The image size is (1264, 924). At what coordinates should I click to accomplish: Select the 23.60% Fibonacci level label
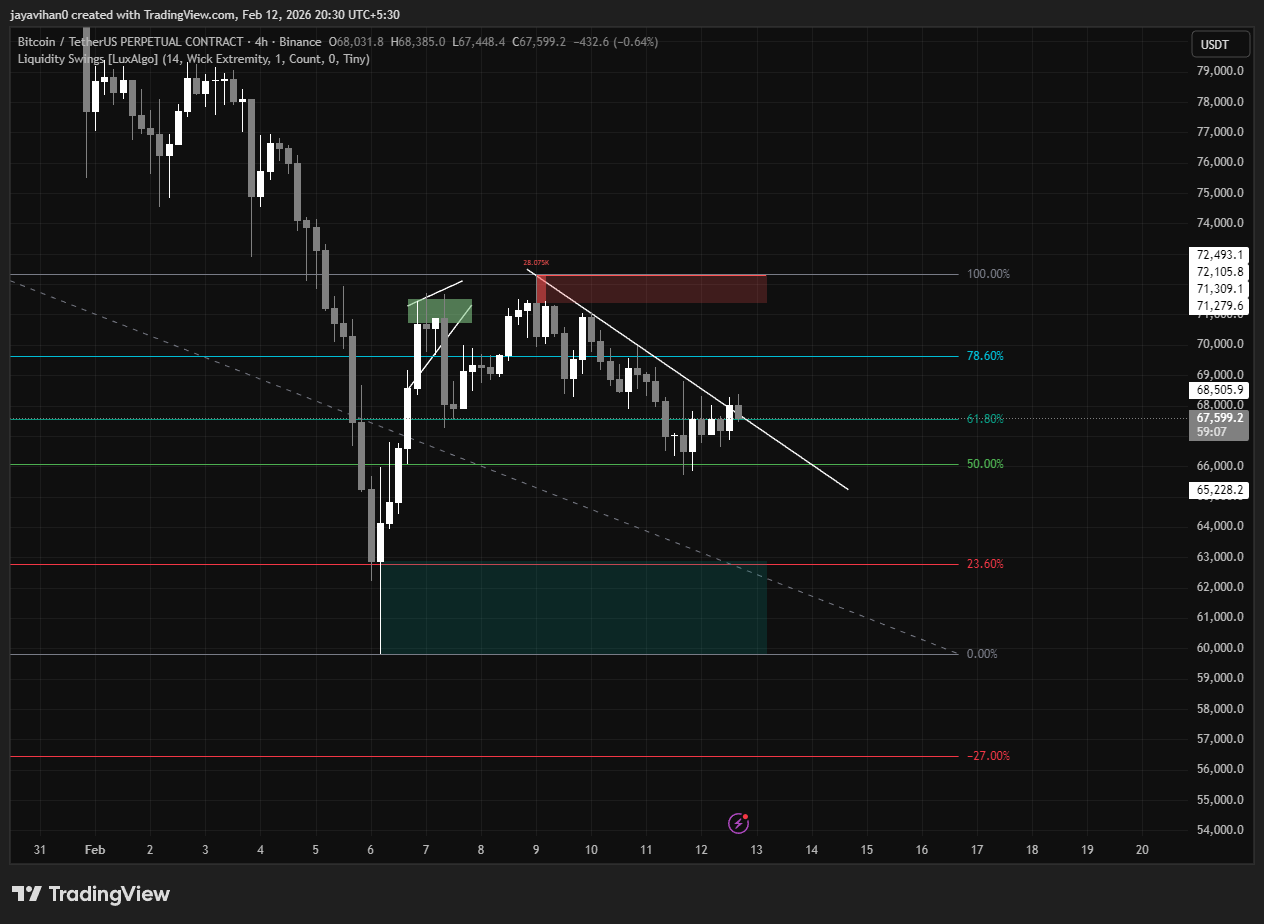point(985,564)
